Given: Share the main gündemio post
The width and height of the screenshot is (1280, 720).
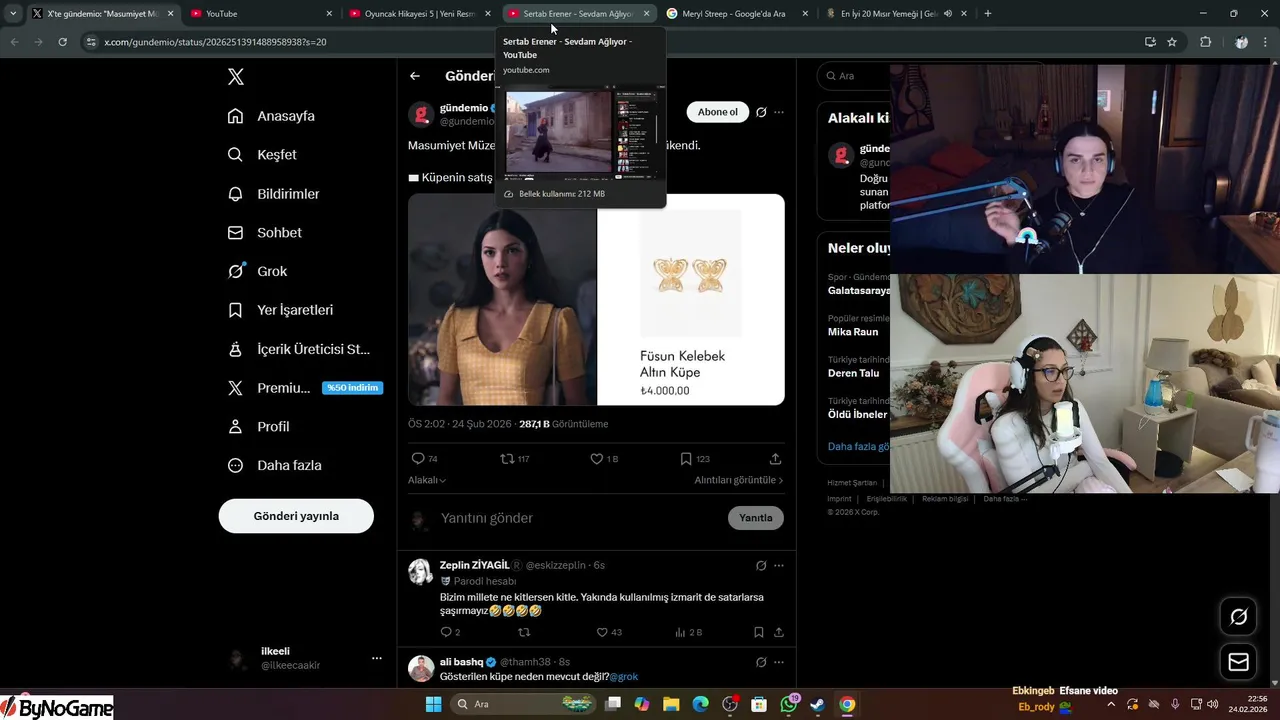Looking at the screenshot, I should tap(775, 459).
